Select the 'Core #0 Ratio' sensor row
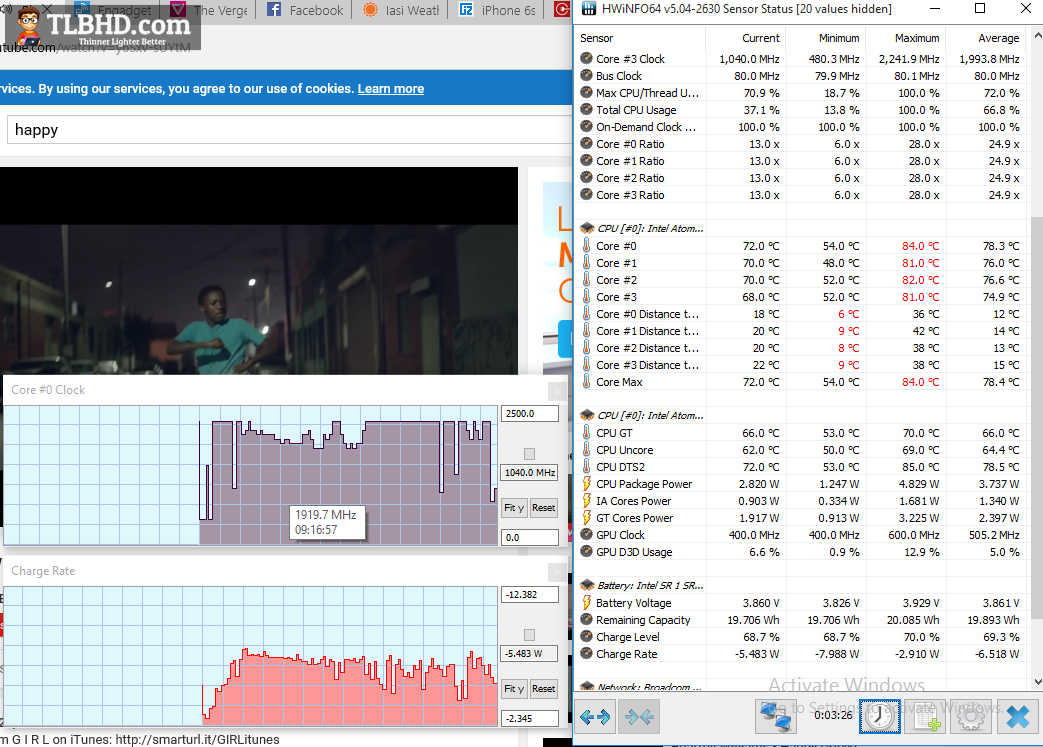Screen dimensions: 1043x747 click(x=801, y=144)
